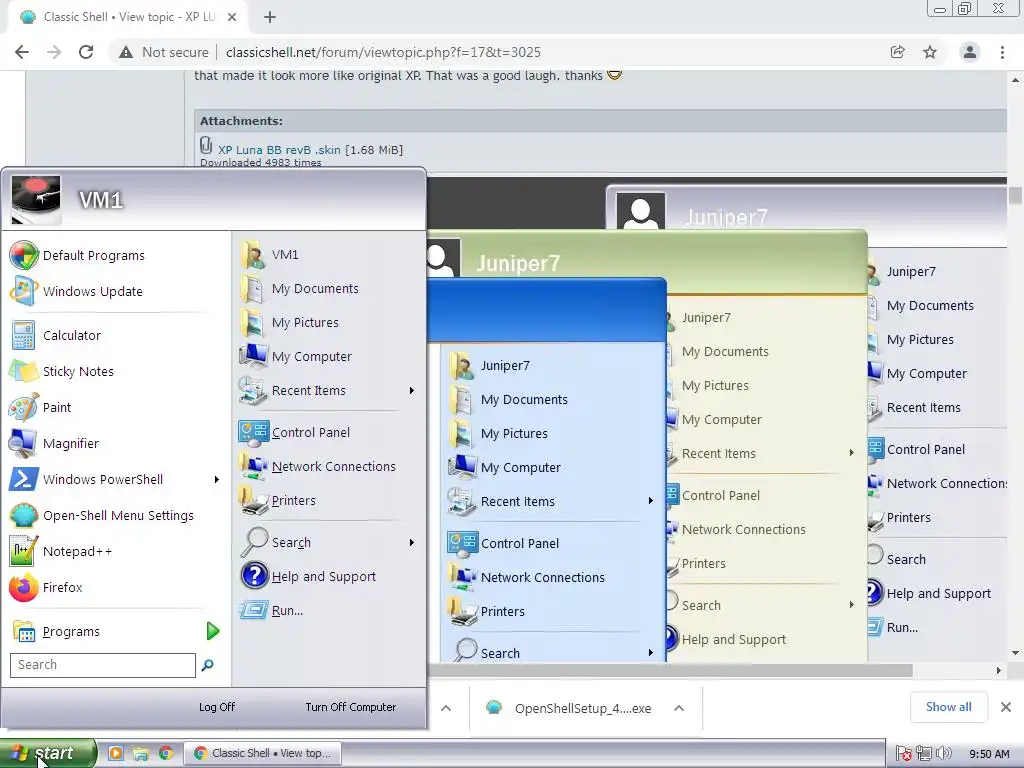Open Printers icon in start menu

tap(253, 500)
